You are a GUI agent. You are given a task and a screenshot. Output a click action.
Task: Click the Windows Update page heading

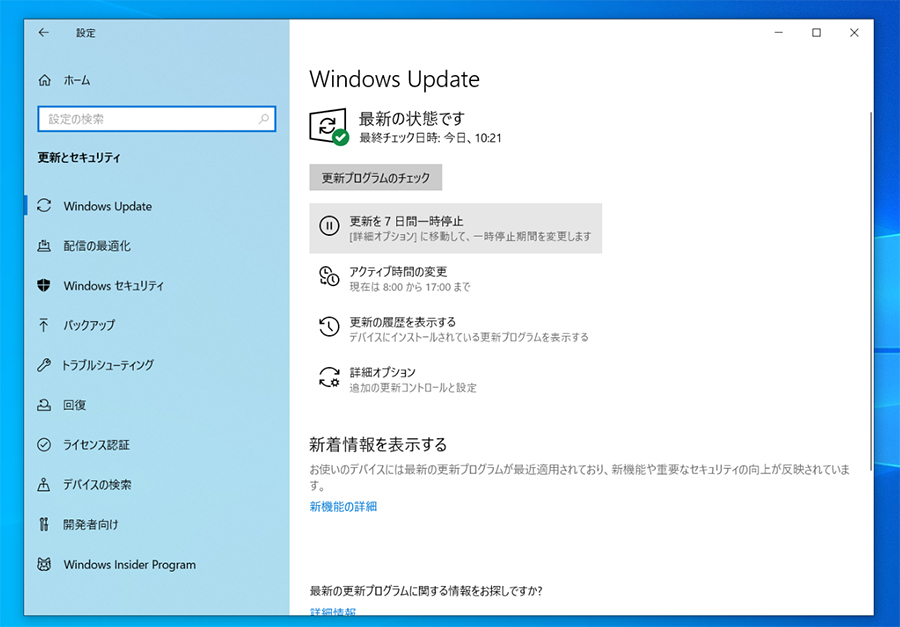coord(394,79)
